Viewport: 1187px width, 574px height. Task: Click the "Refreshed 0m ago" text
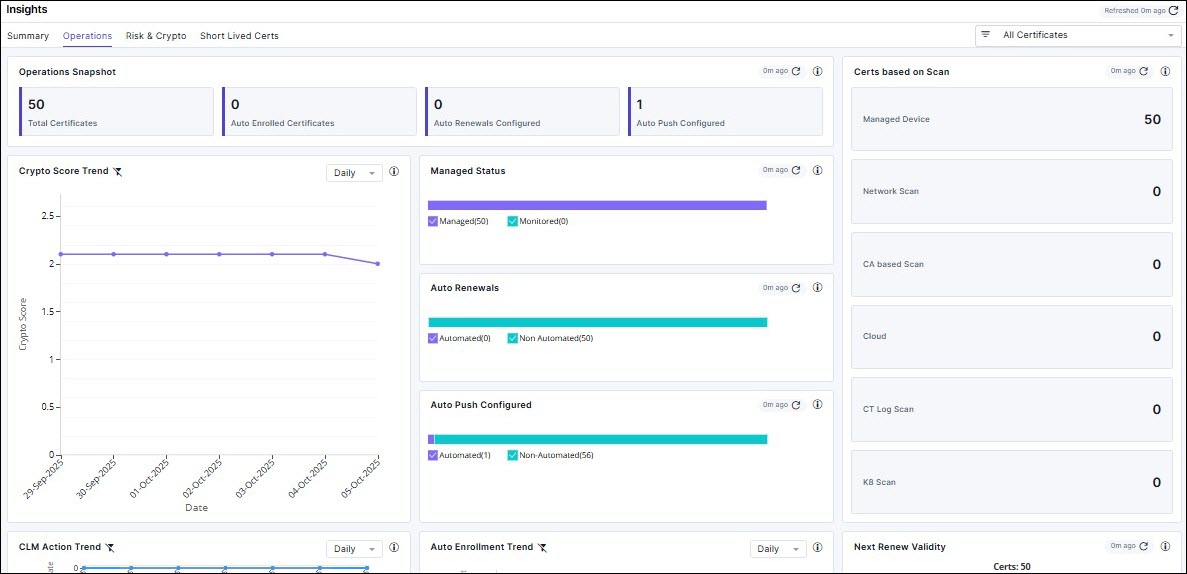pyautogui.click(x=1135, y=11)
